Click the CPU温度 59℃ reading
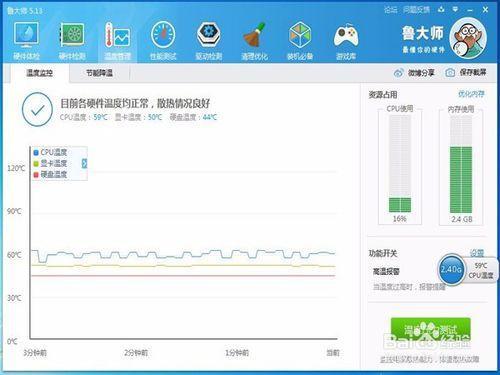500x375 pixels. (x=84, y=117)
